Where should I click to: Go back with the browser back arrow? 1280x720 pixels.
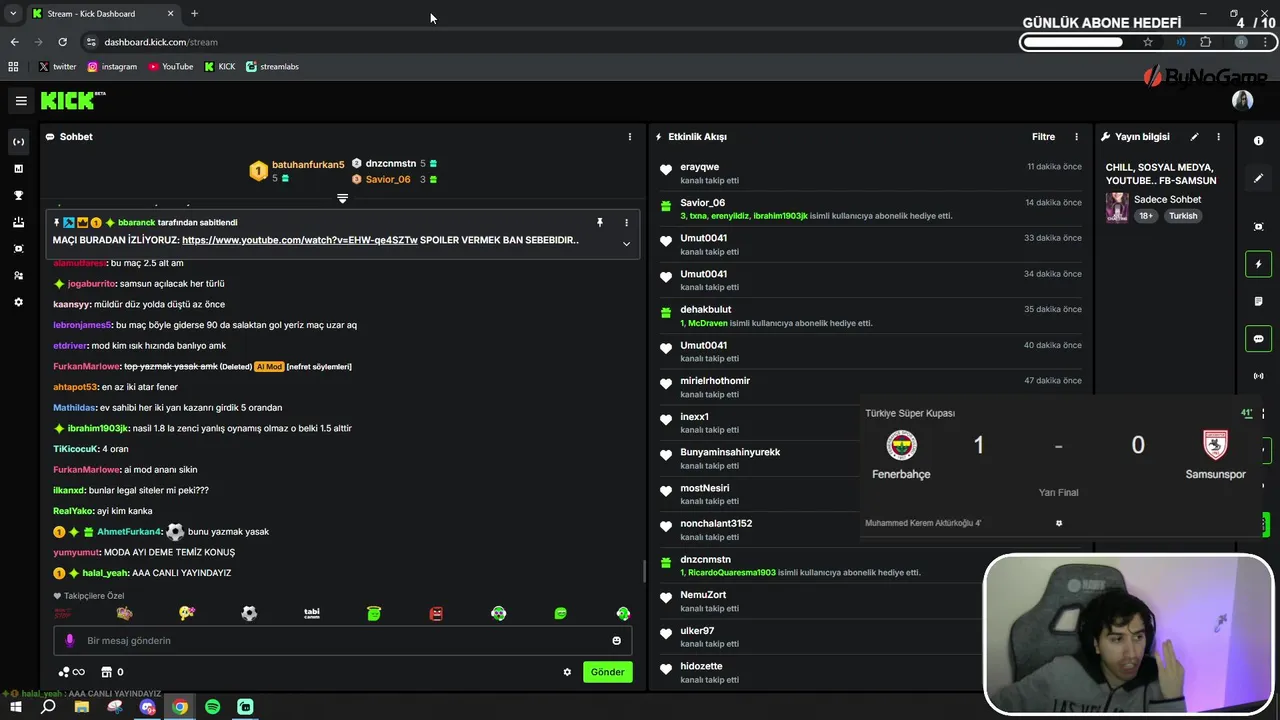point(14,42)
